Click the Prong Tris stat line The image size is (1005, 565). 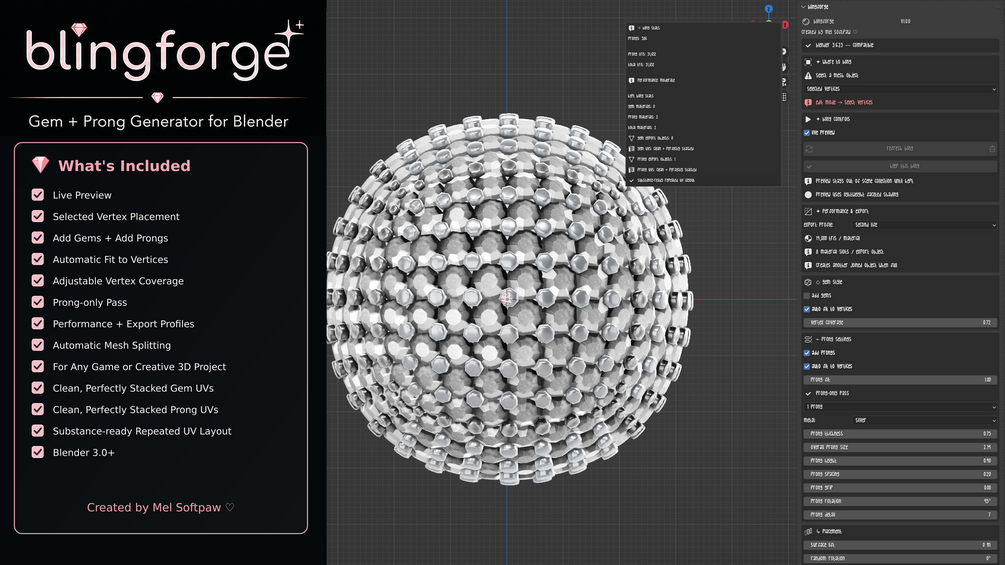642,54
